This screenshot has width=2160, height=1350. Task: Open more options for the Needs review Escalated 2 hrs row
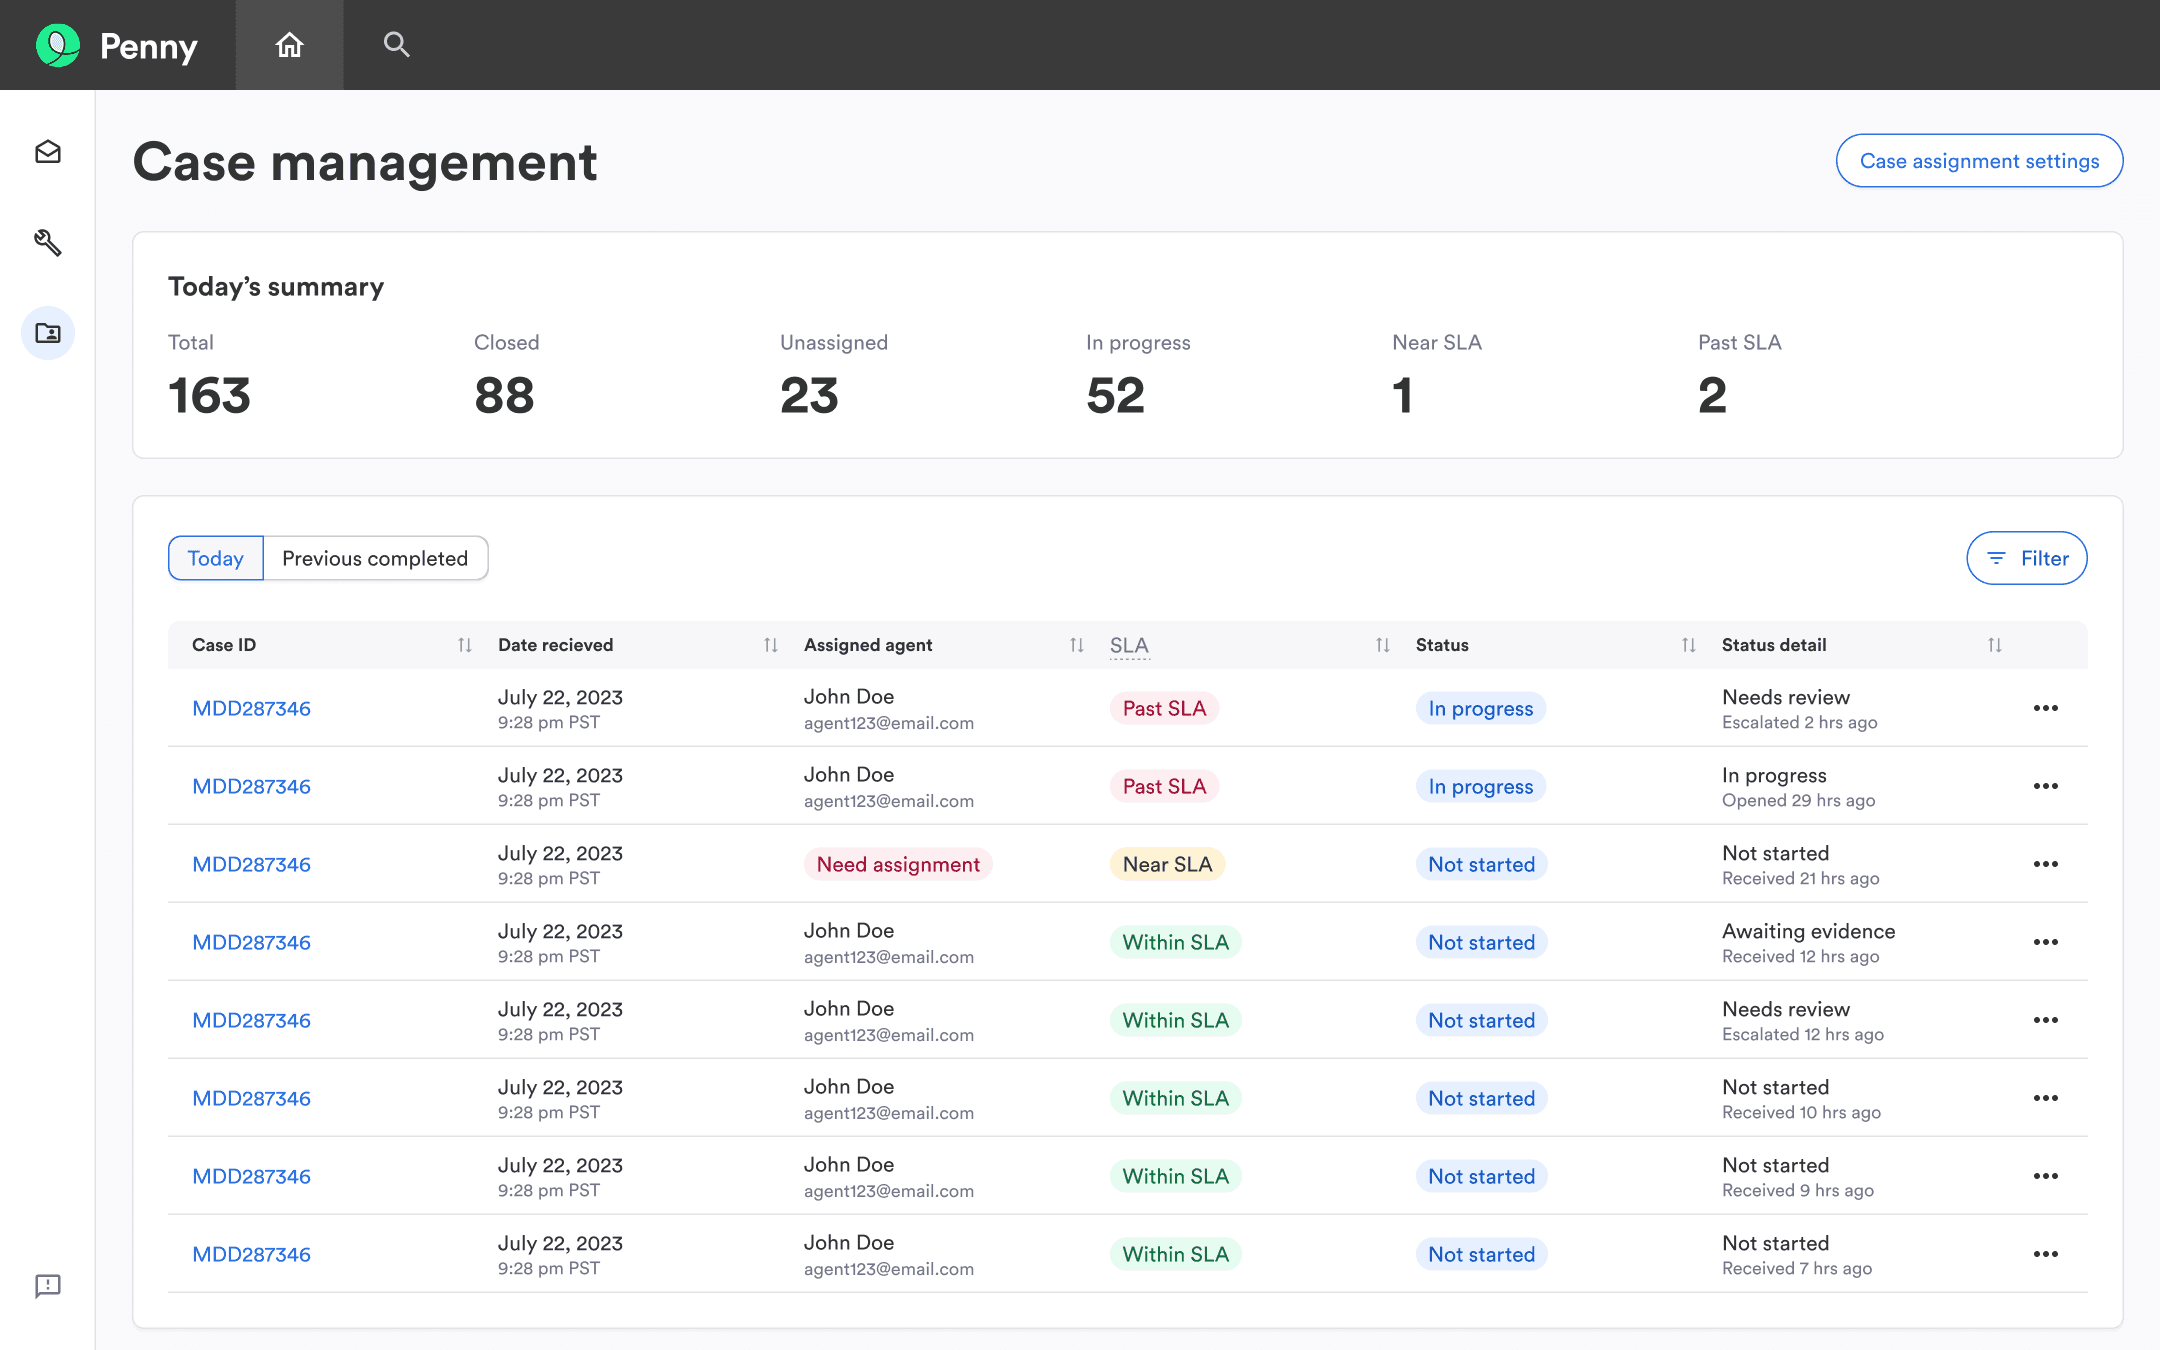click(2045, 708)
